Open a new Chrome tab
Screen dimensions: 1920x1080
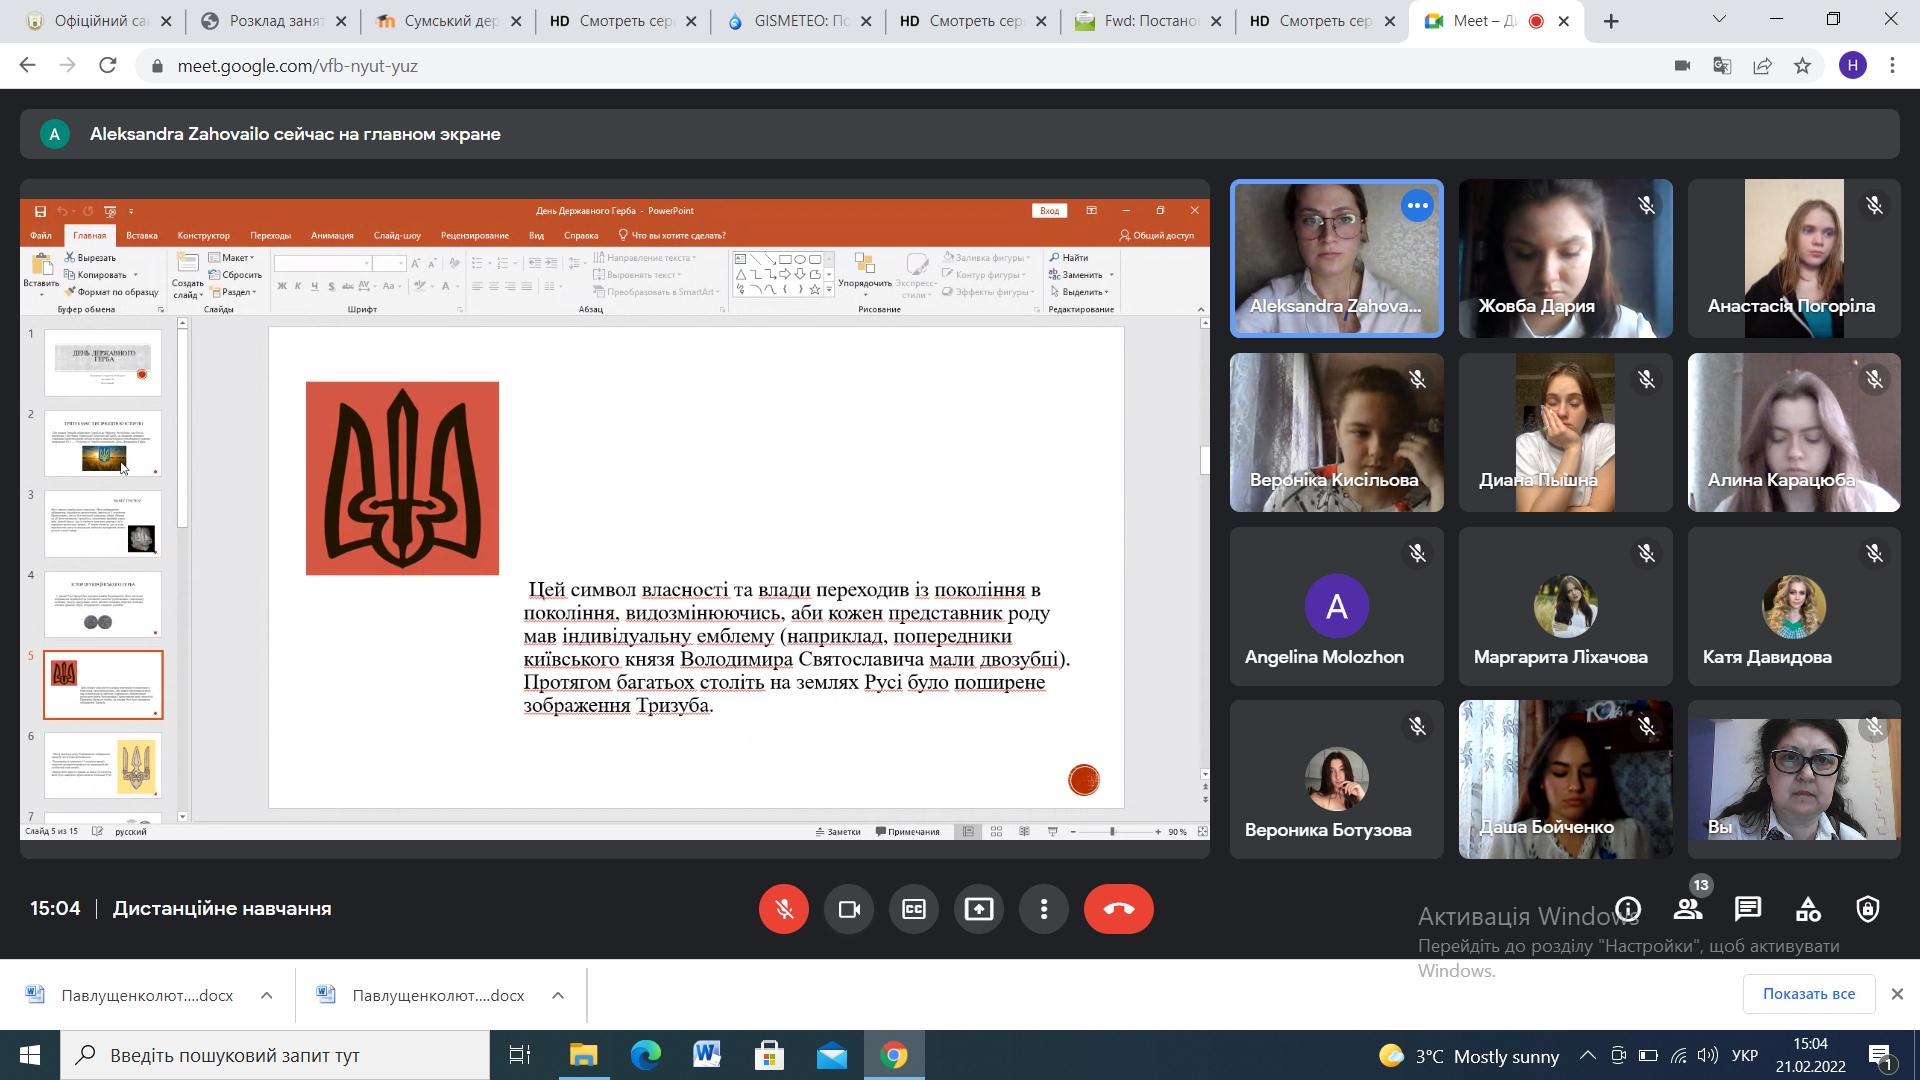[x=1611, y=21]
